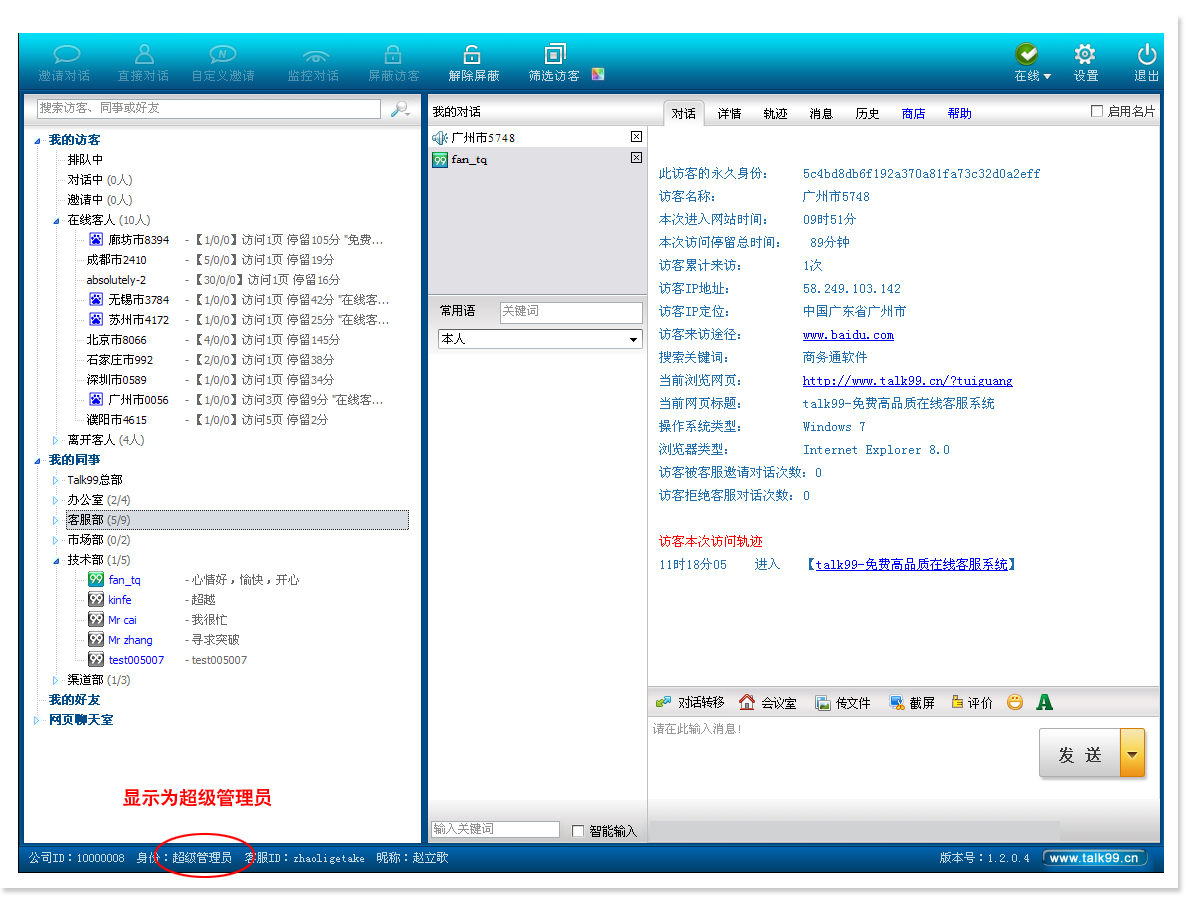Click the green font color A icon
The height and width of the screenshot is (907, 1191).
point(1044,702)
